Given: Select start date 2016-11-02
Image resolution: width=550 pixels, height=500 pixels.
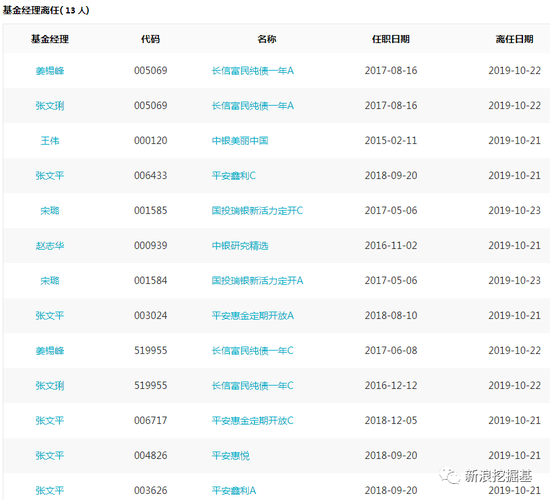Looking at the screenshot, I should pos(391,246).
